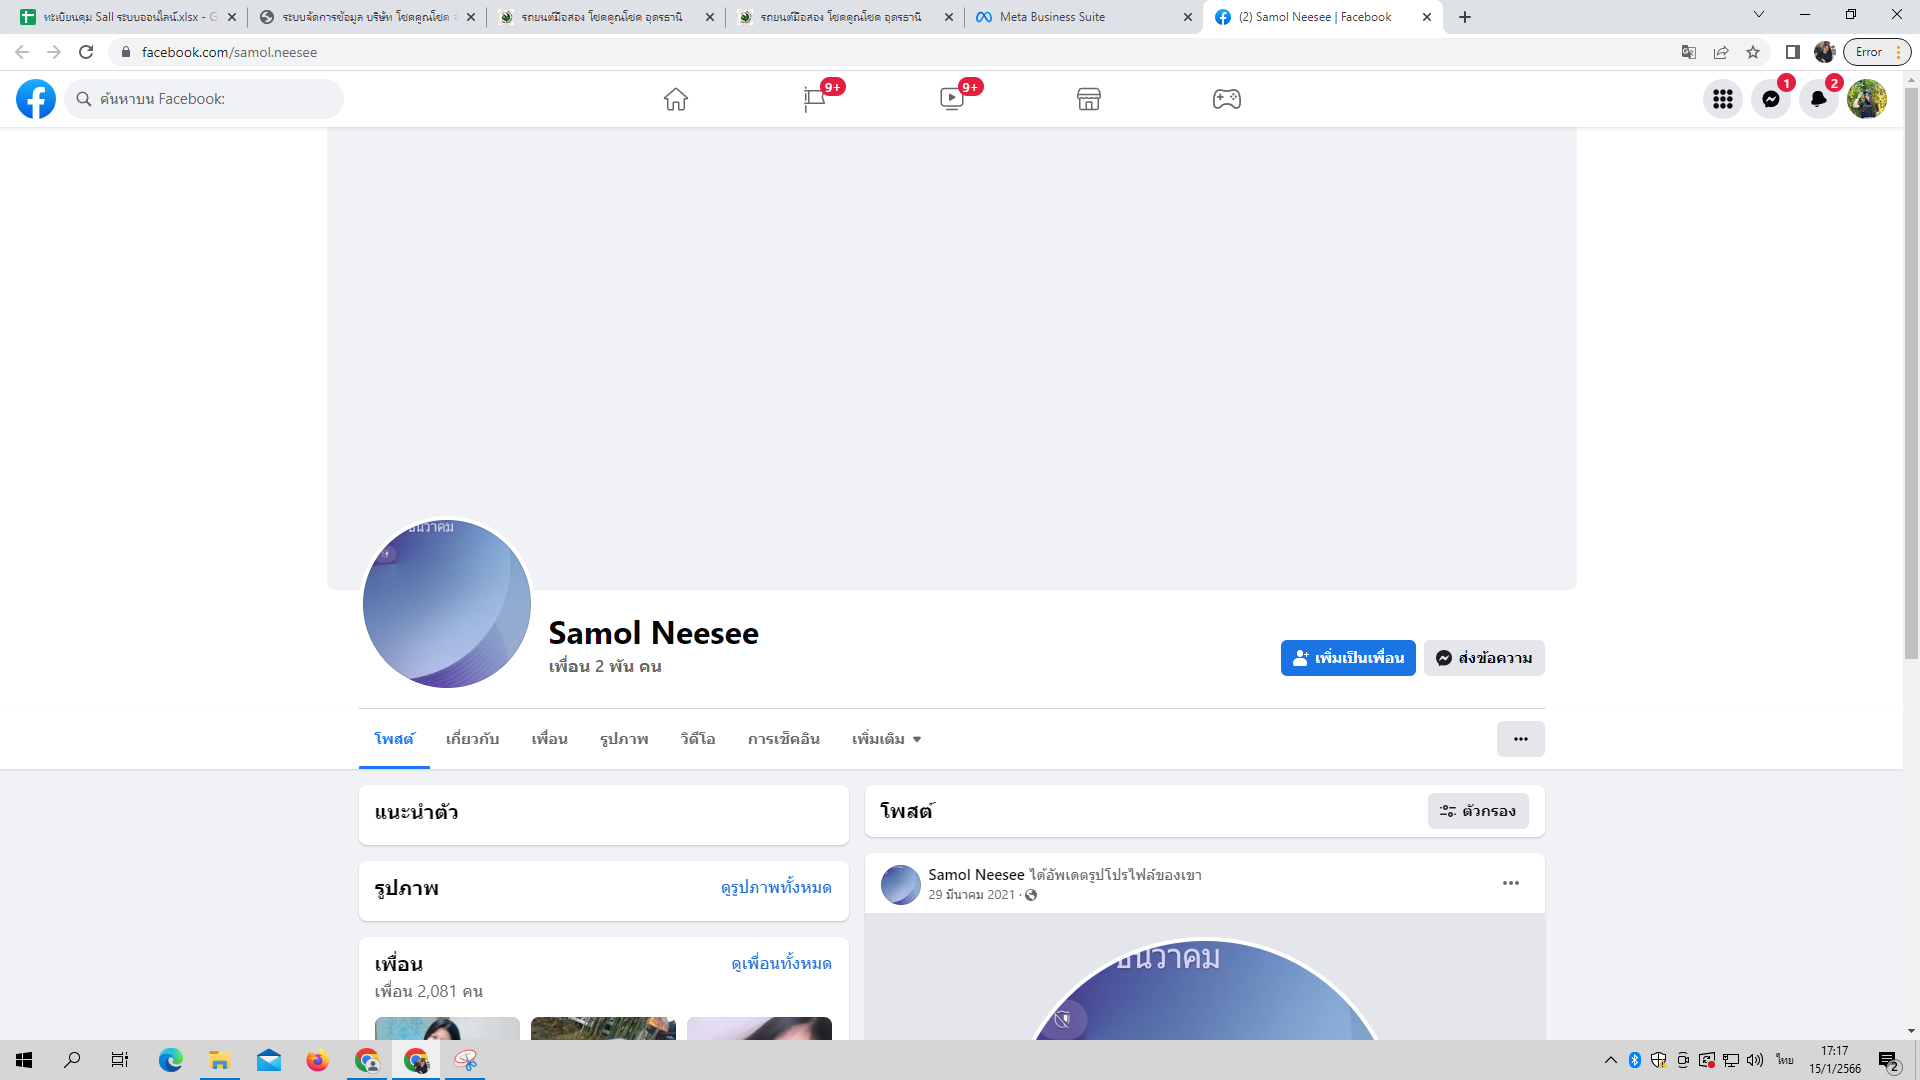Open Messenger chat icon
The width and height of the screenshot is (1920, 1080).
click(1770, 99)
